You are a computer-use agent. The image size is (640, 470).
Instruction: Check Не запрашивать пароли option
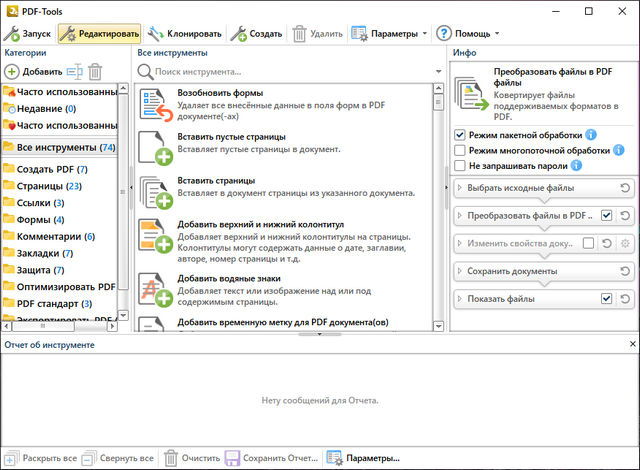[460, 165]
